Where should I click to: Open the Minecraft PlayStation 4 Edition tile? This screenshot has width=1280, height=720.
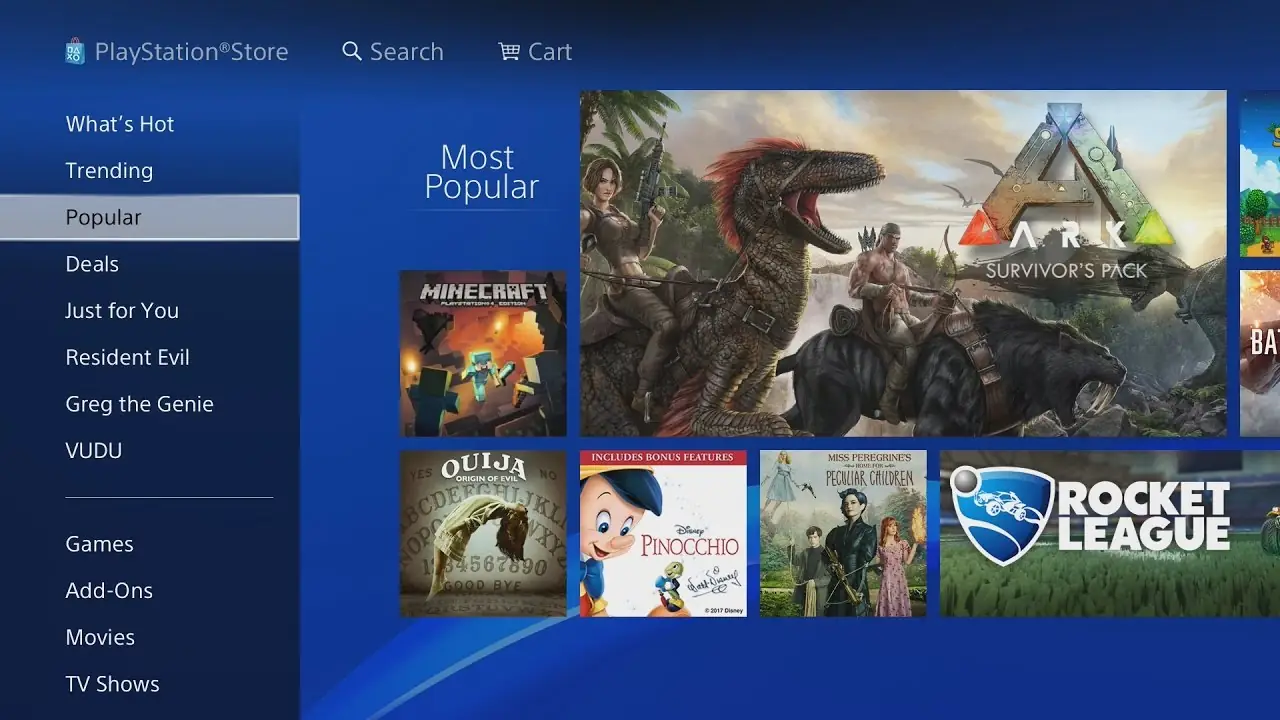(x=483, y=352)
